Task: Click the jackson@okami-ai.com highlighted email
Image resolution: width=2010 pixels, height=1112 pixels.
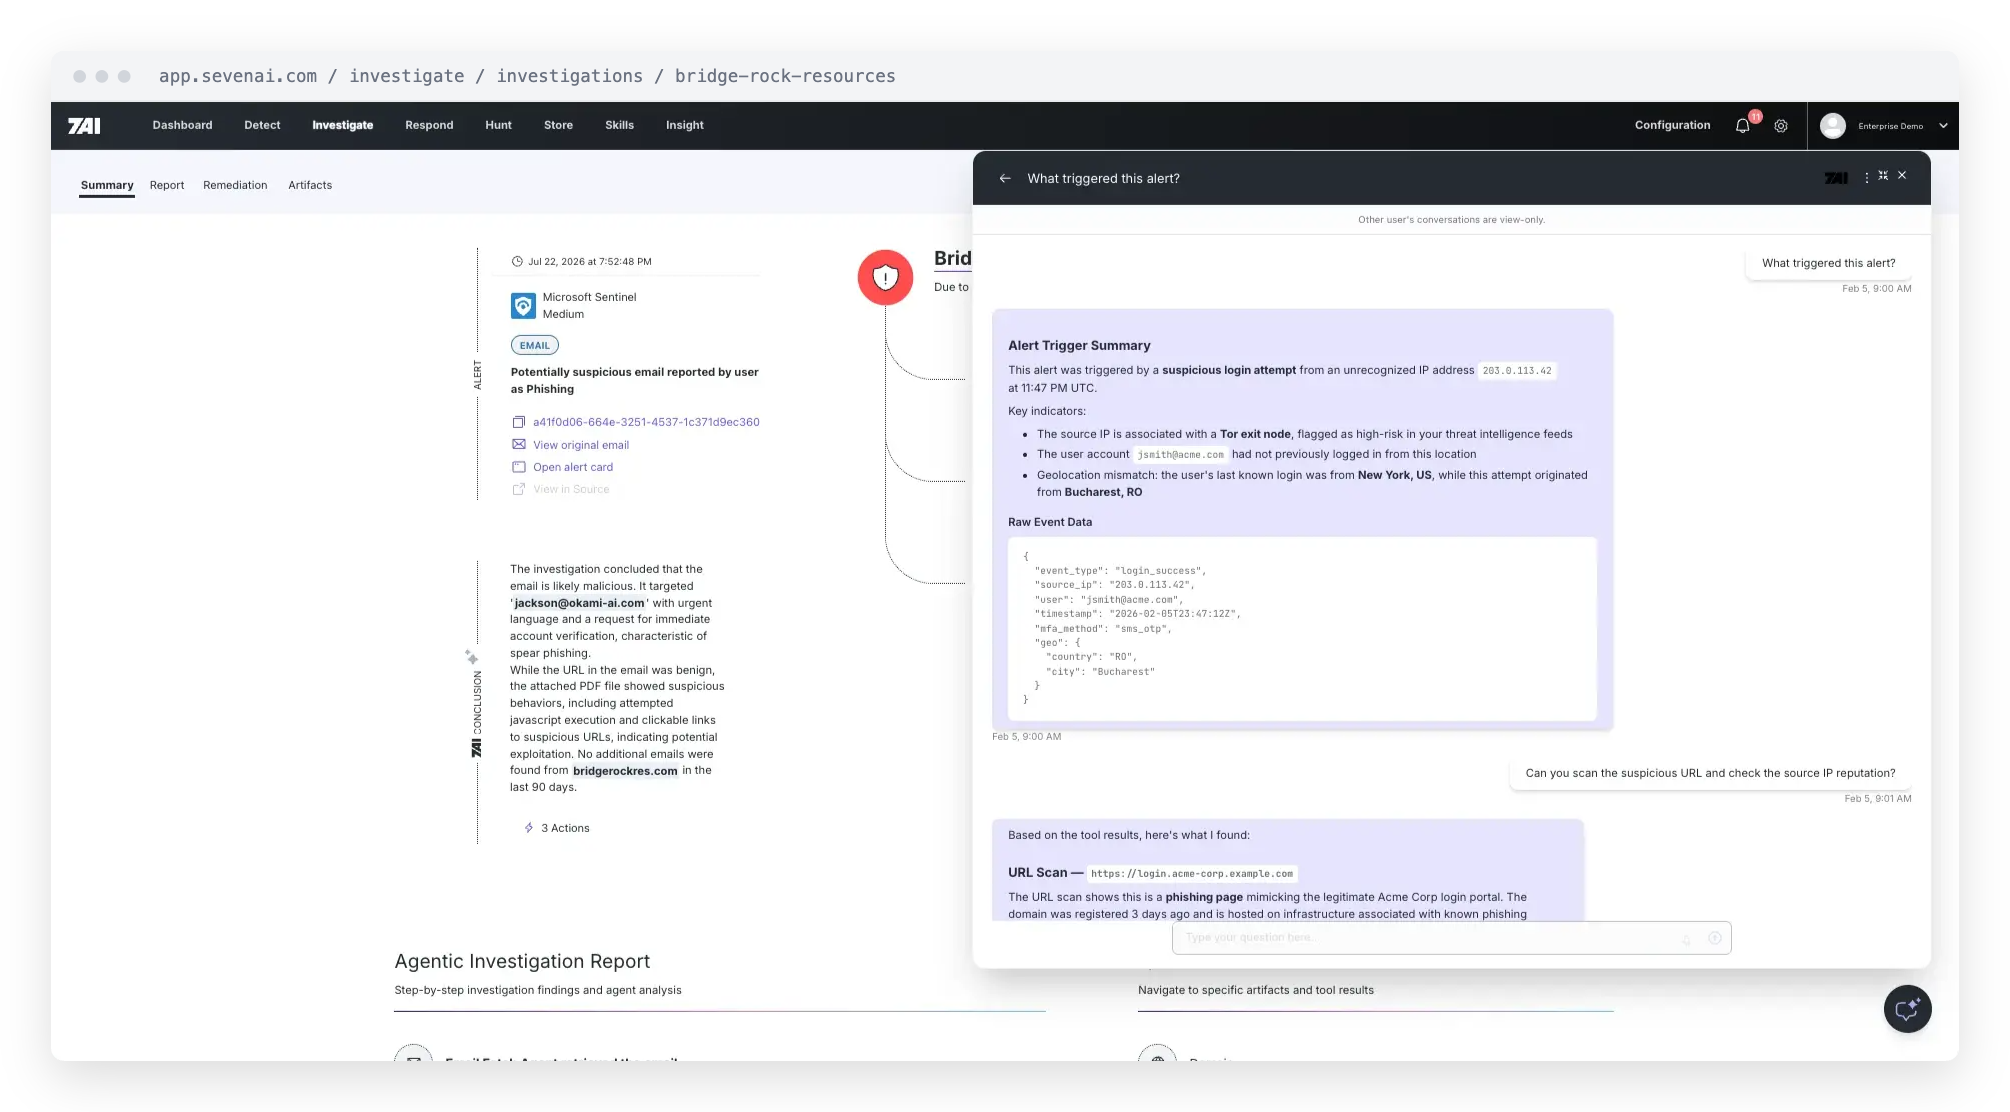Action: [579, 603]
